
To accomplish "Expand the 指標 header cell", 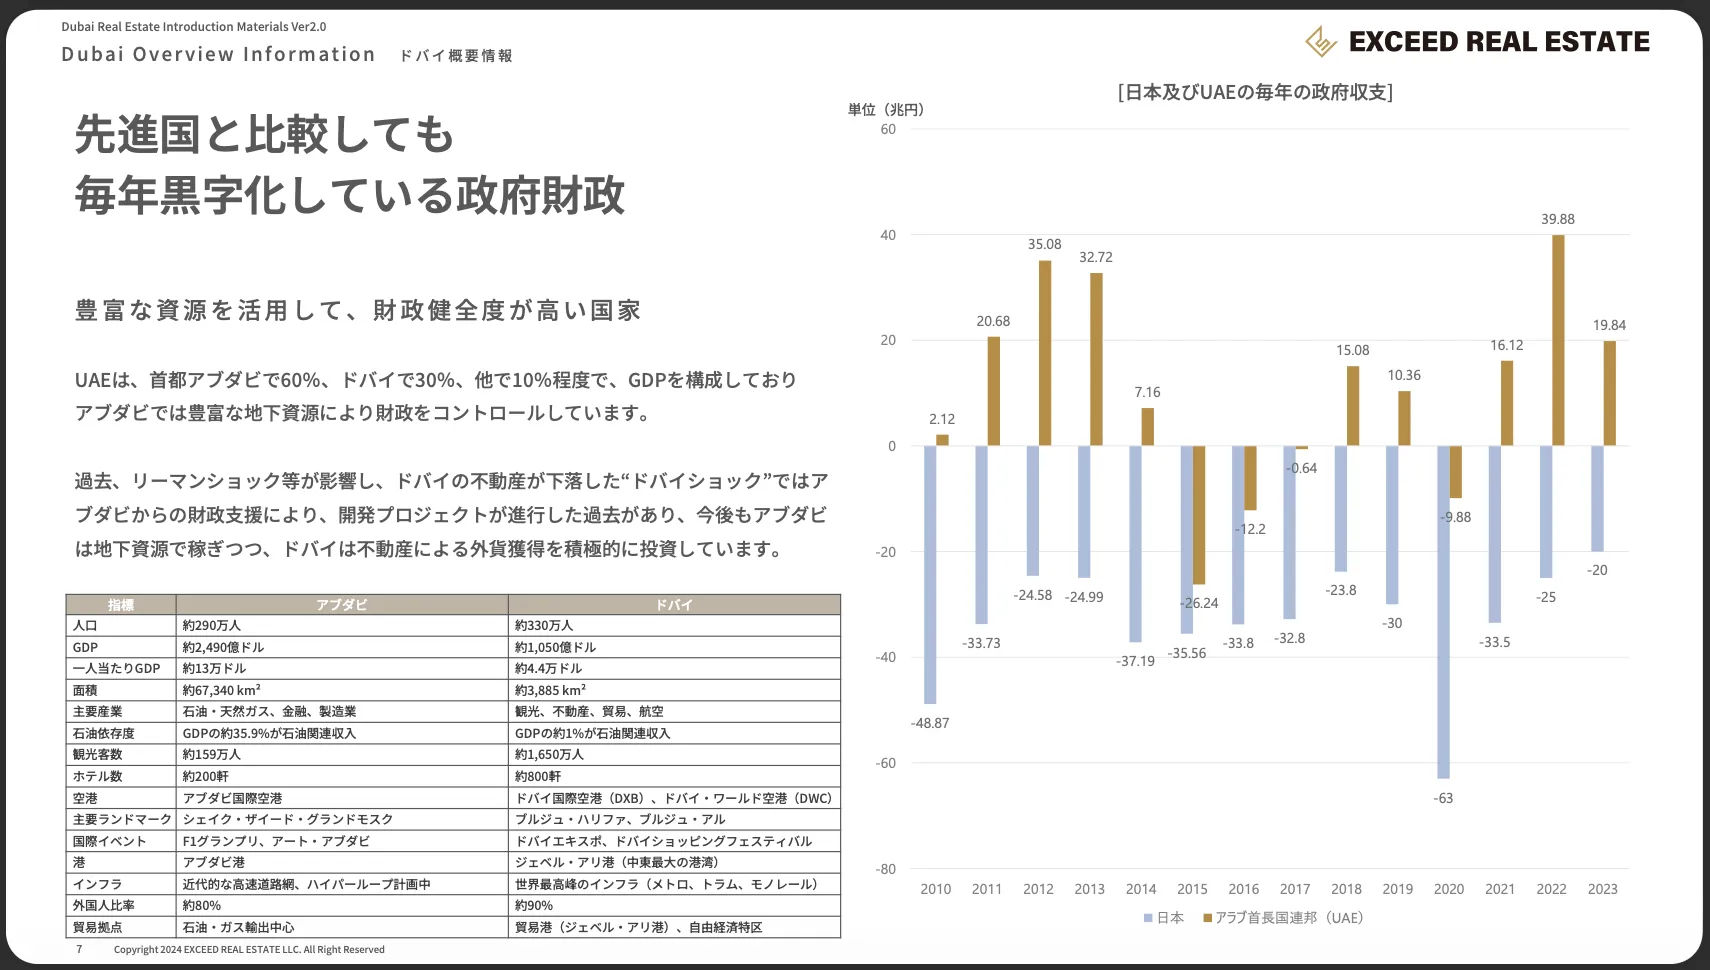I will tap(120, 604).
